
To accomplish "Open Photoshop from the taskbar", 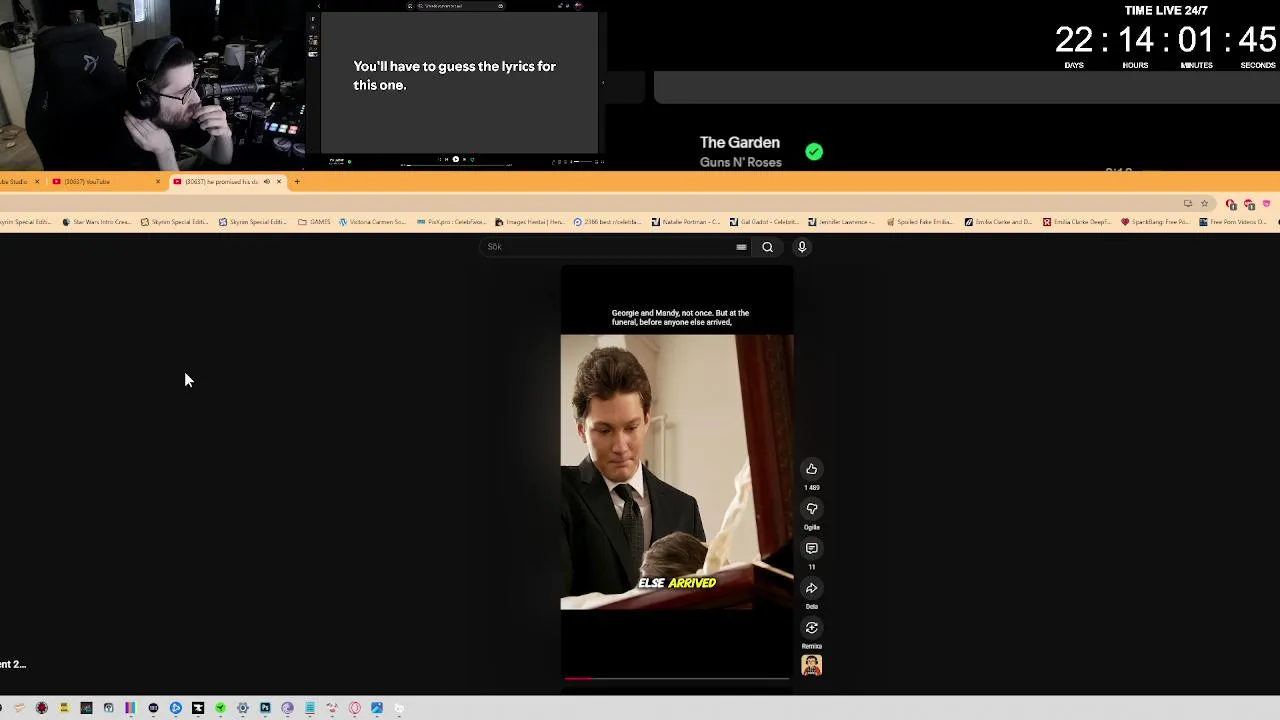I will (x=265, y=708).
